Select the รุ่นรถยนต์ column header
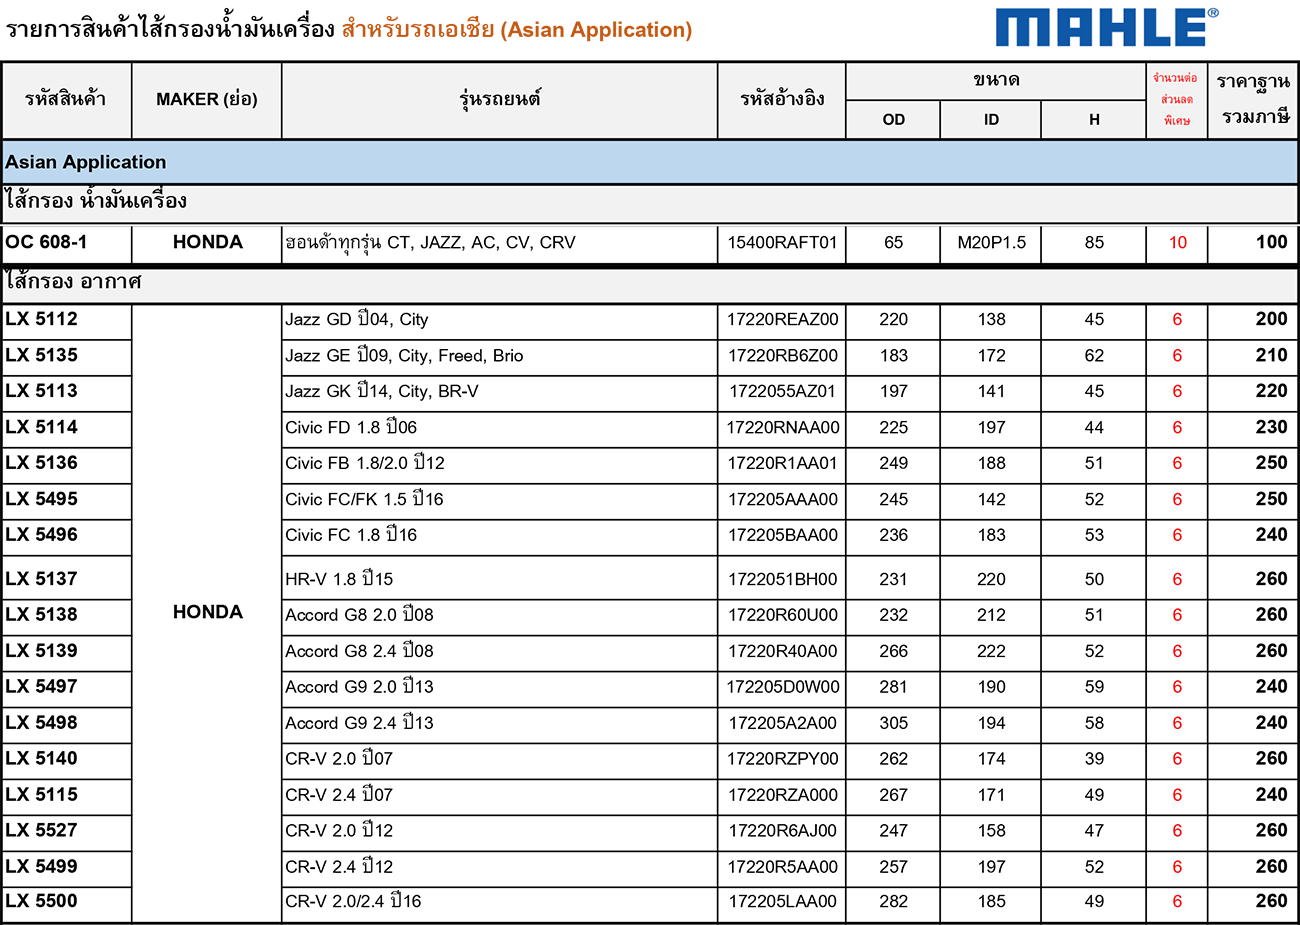 [x=500, y=99]
